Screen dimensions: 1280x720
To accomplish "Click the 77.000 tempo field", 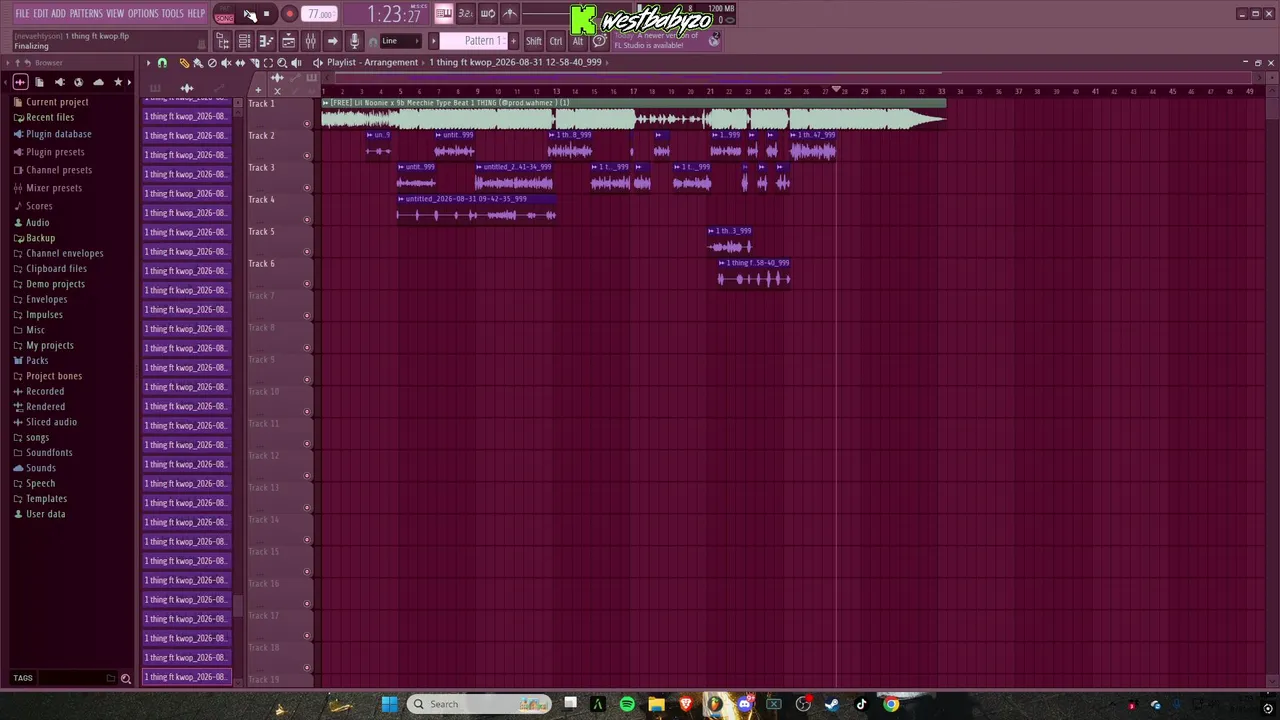I will [319, 14].
